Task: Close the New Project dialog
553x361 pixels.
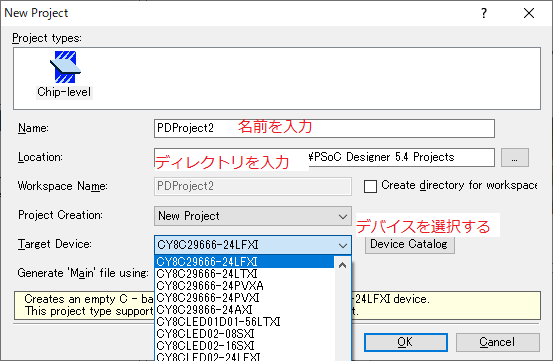Action: tap(529, 13)
